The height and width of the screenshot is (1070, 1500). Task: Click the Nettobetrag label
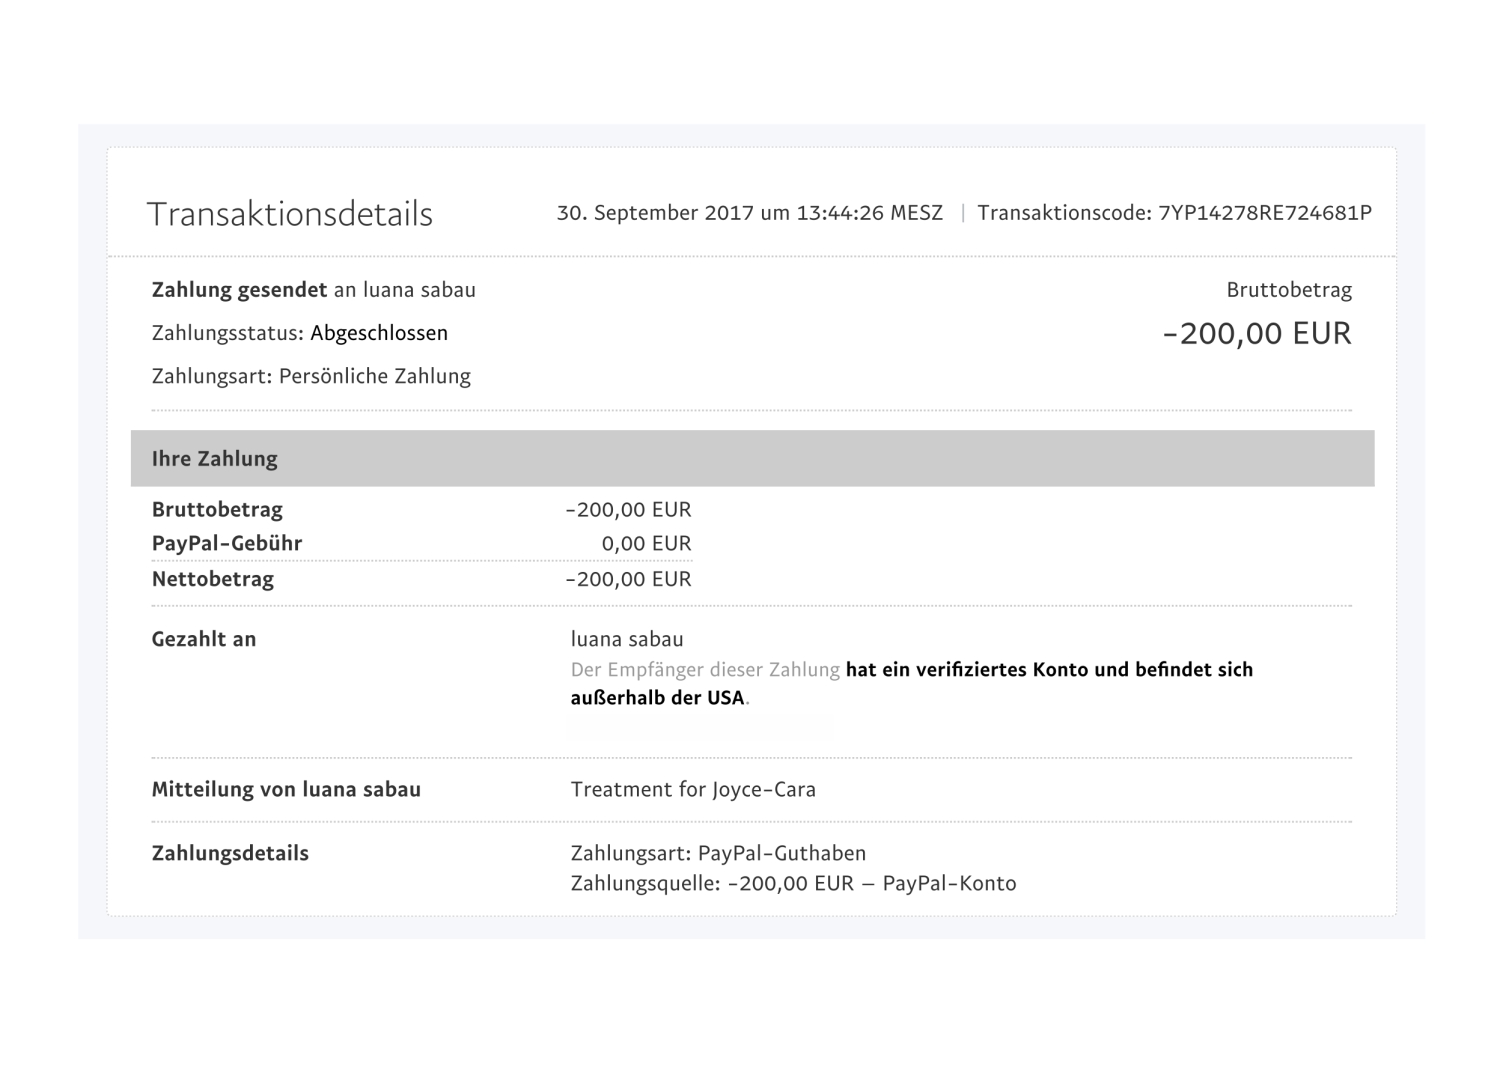coord(213,578)
